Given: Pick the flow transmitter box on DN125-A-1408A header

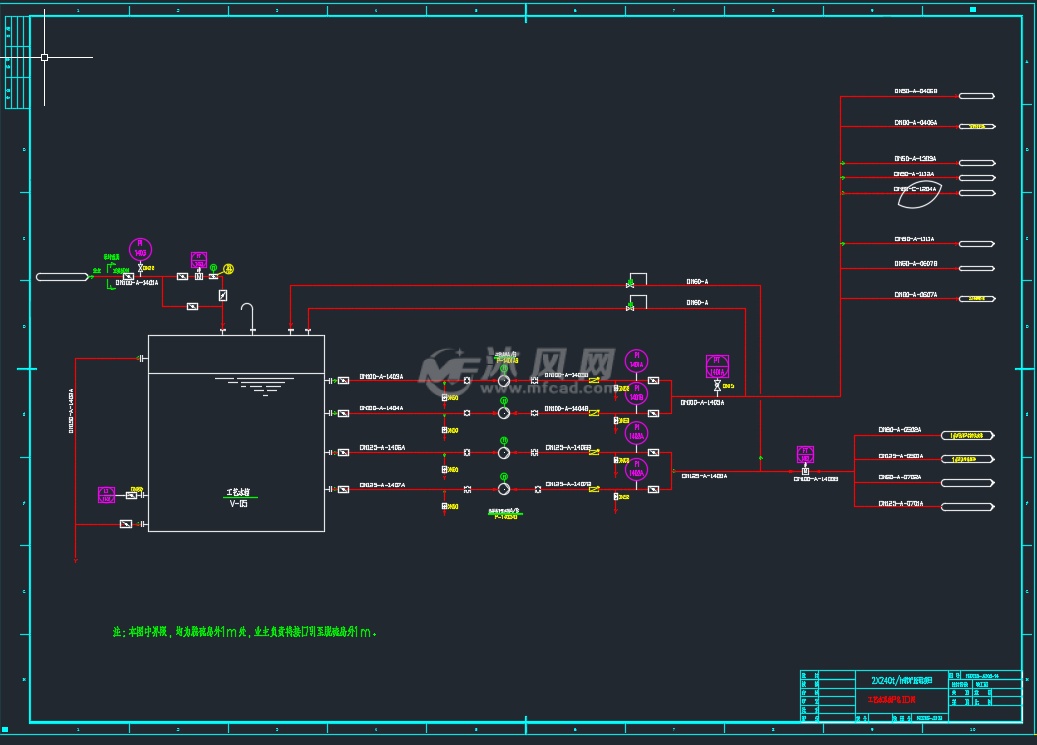Looking at the screenshot, I should click(805, 455).
